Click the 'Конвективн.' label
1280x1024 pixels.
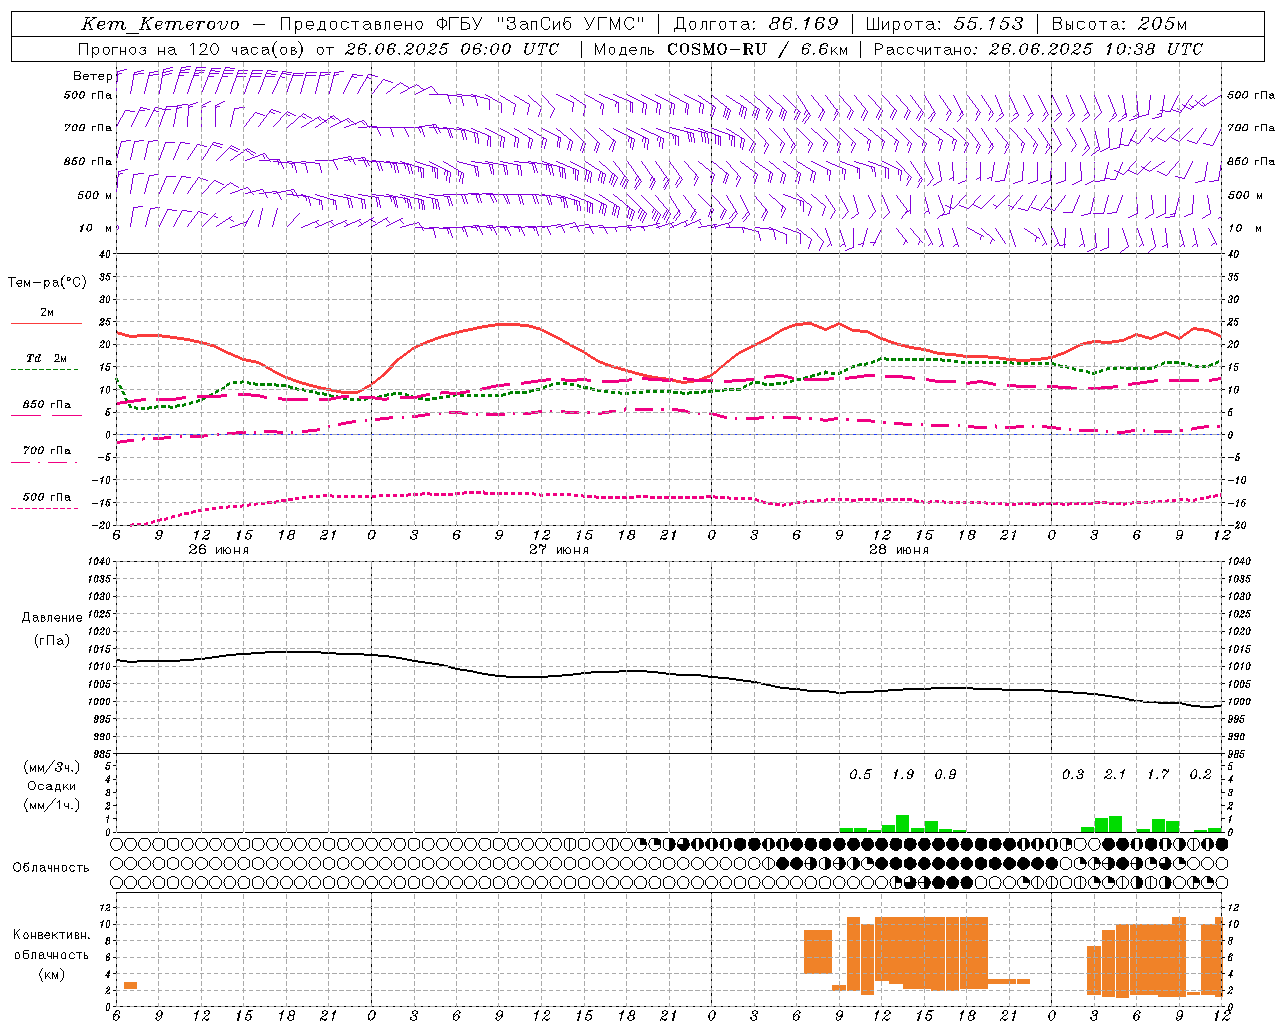click(52, 935)
